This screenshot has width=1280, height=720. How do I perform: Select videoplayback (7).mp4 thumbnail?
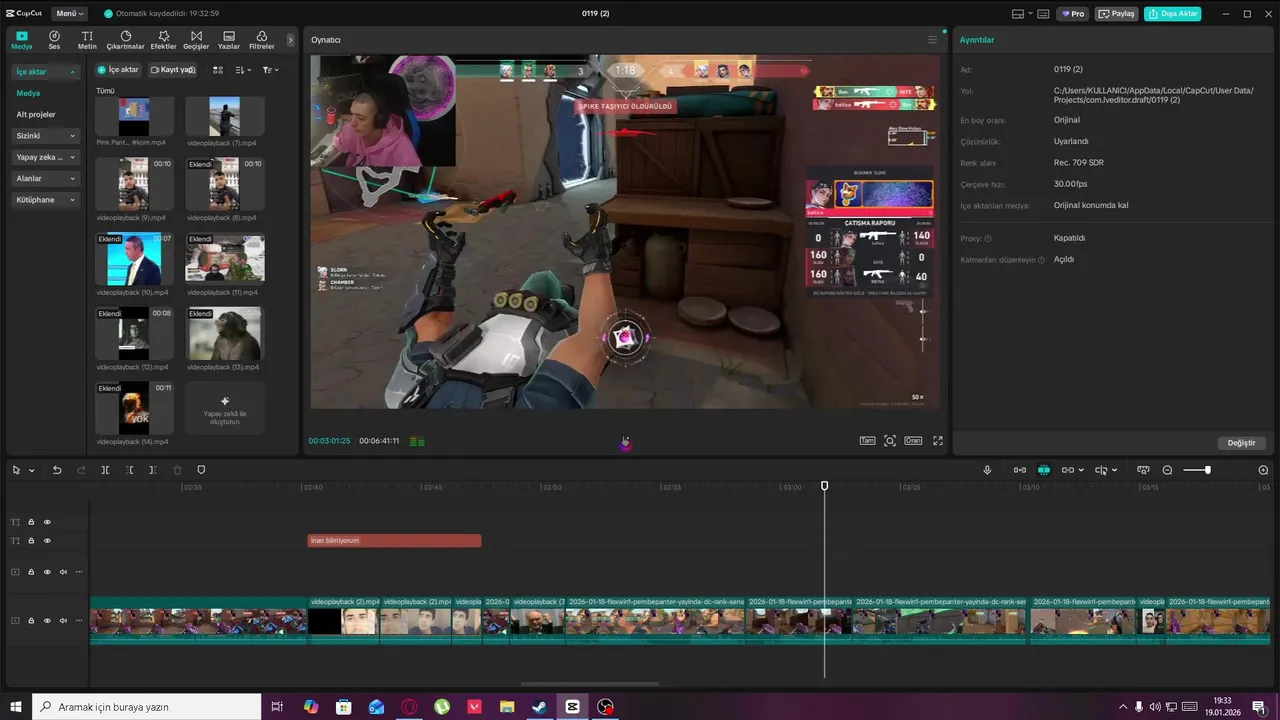click(x=225, y=116)
